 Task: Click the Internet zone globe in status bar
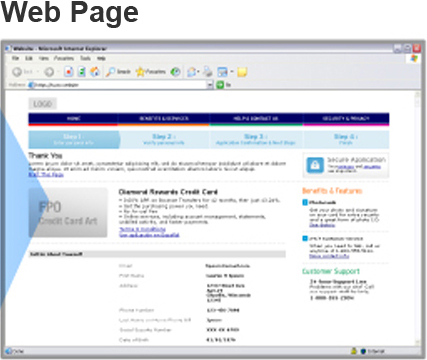coord(363,351)
